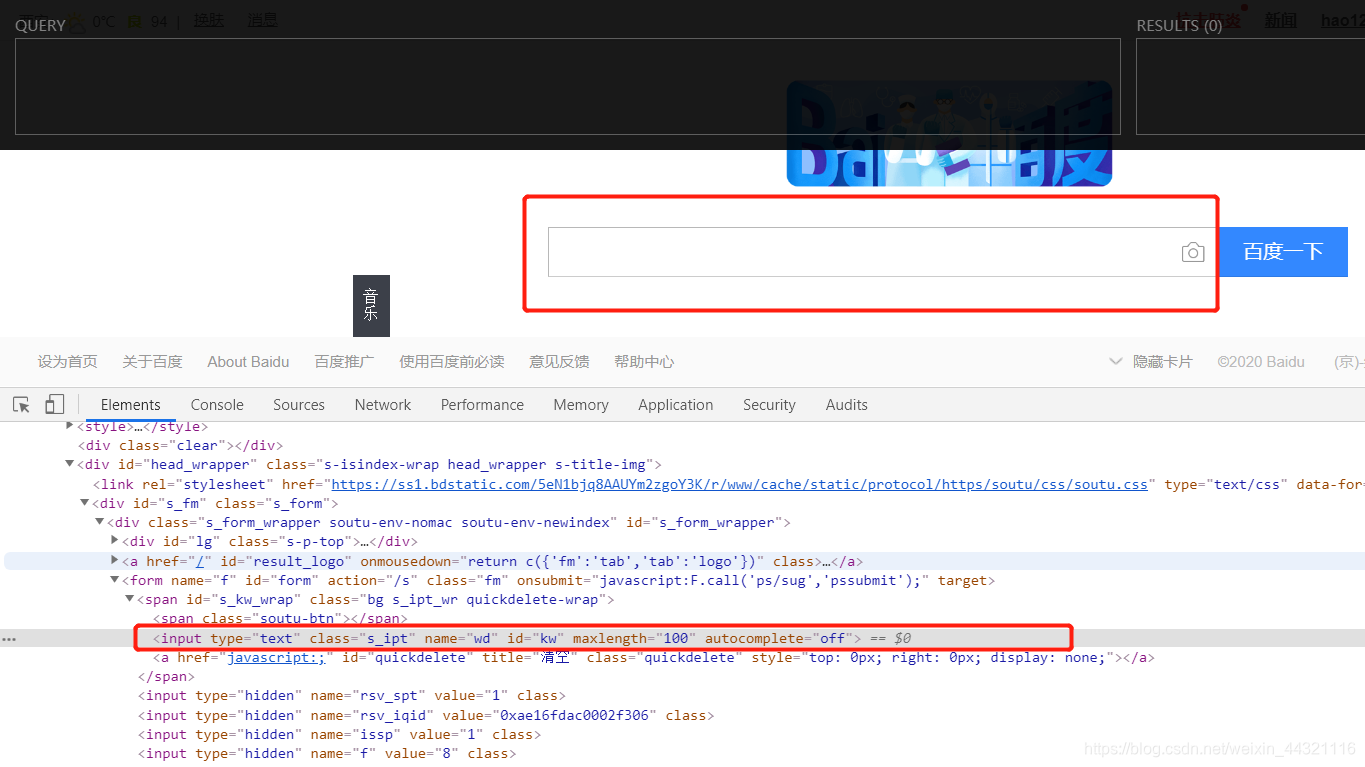
Task: Click the Baidu logo image
Action: (949, 134)
